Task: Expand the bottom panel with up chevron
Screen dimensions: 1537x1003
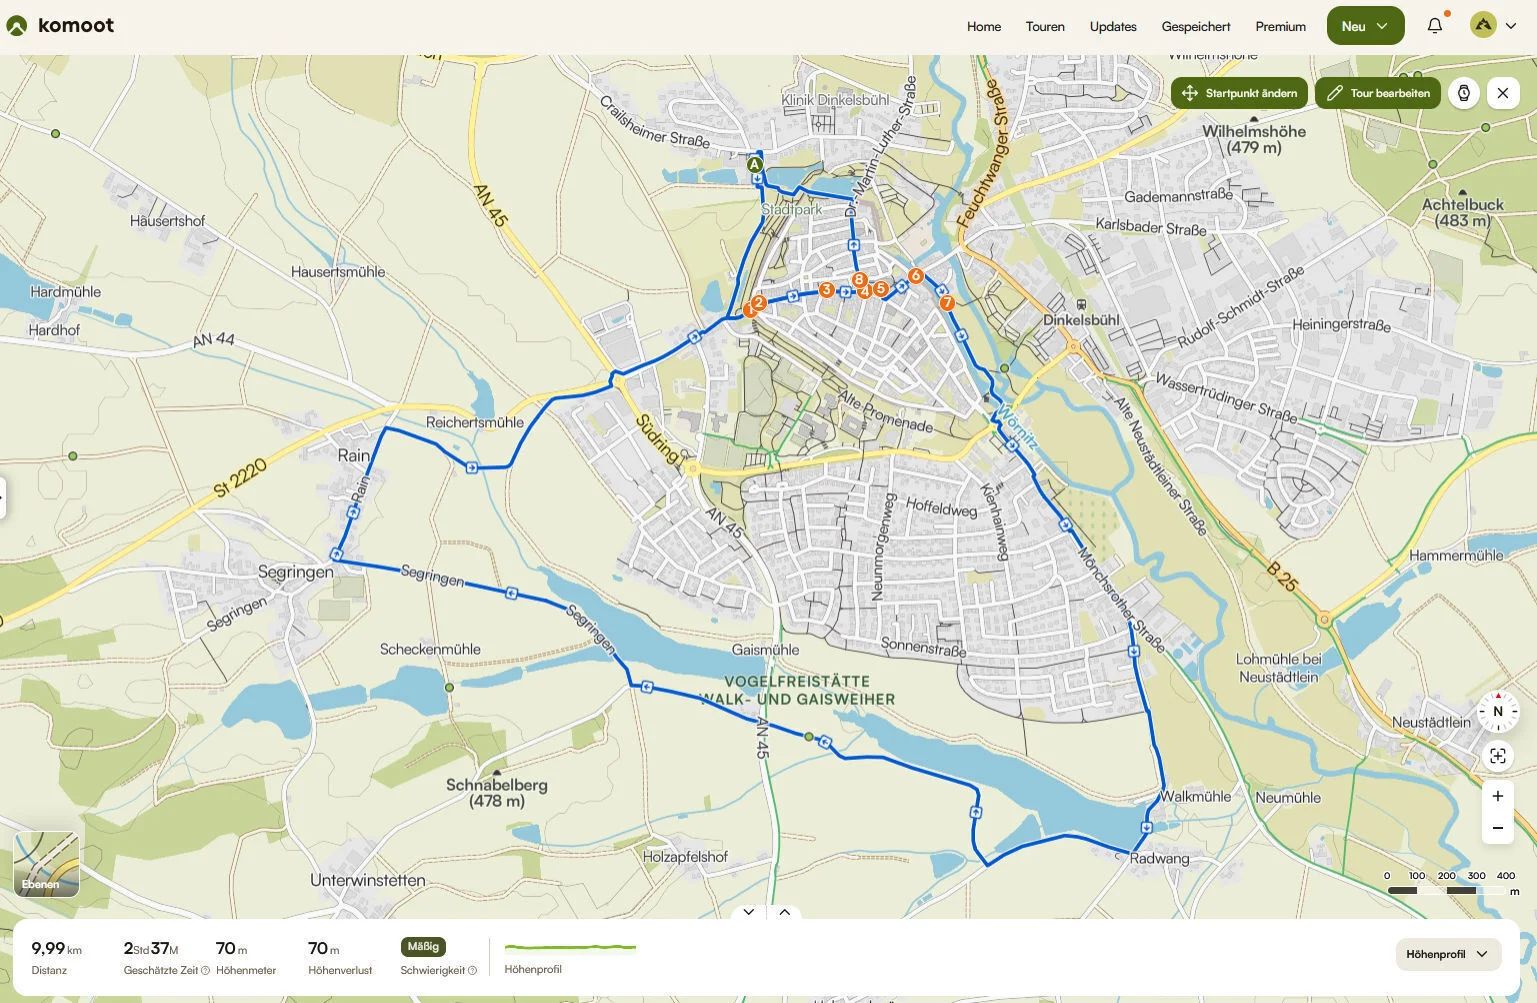Action: pos(785,912)
